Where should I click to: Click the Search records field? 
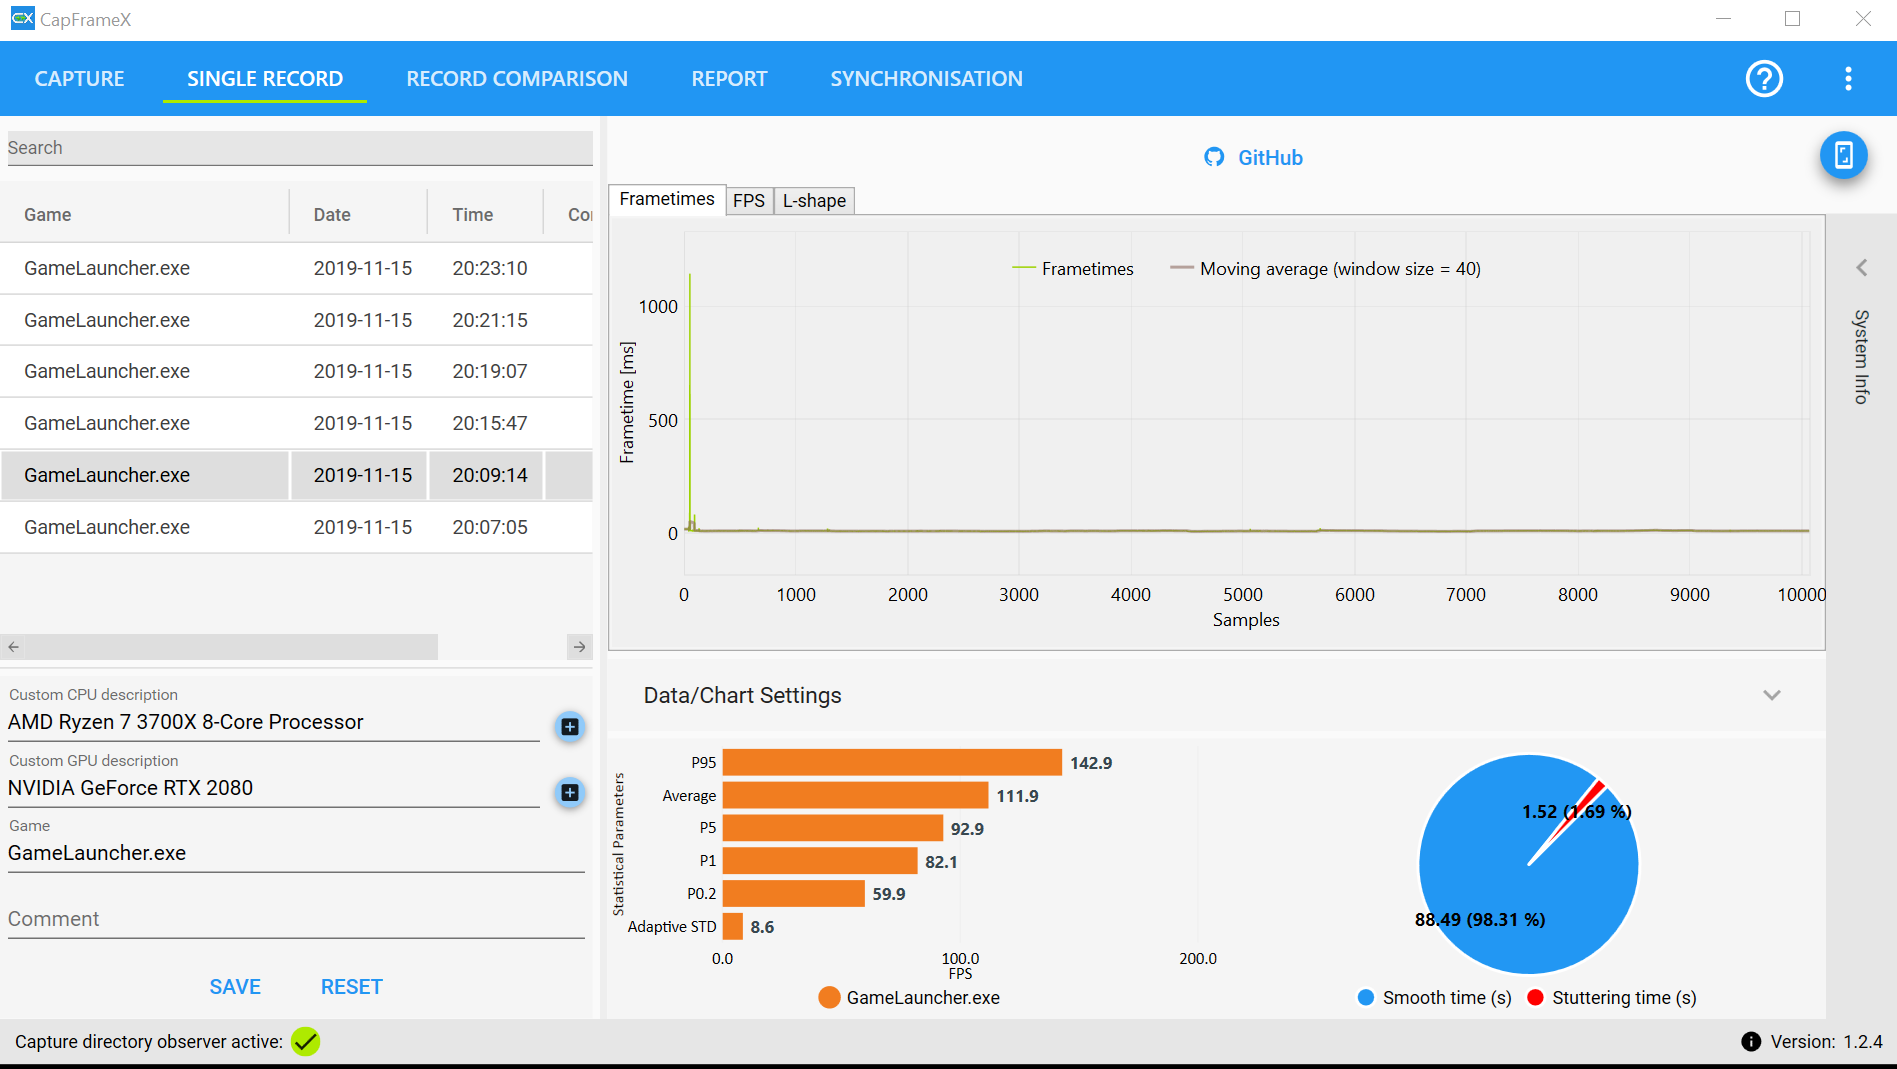point(300,148)
